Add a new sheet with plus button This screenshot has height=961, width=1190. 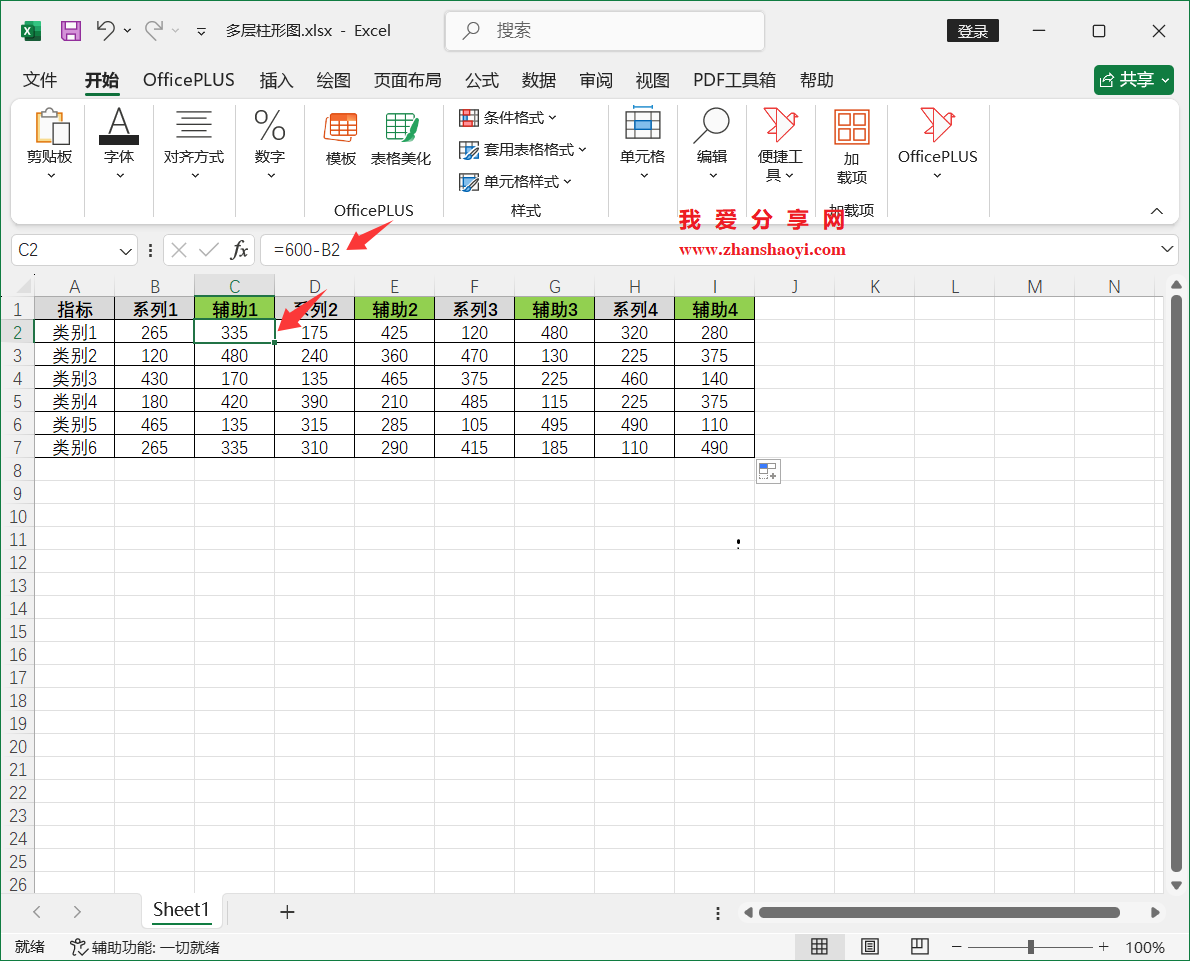pyautogui.click(x=287, y=912)
